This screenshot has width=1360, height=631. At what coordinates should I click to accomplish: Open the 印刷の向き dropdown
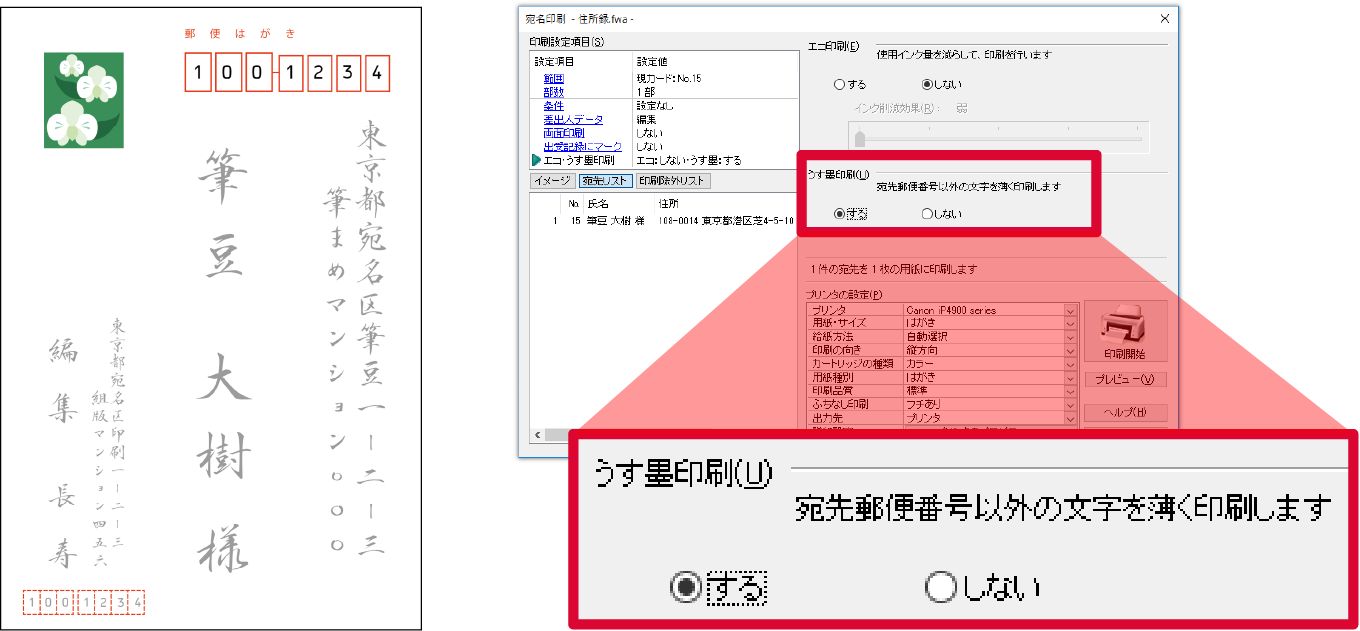[1069, 350]
